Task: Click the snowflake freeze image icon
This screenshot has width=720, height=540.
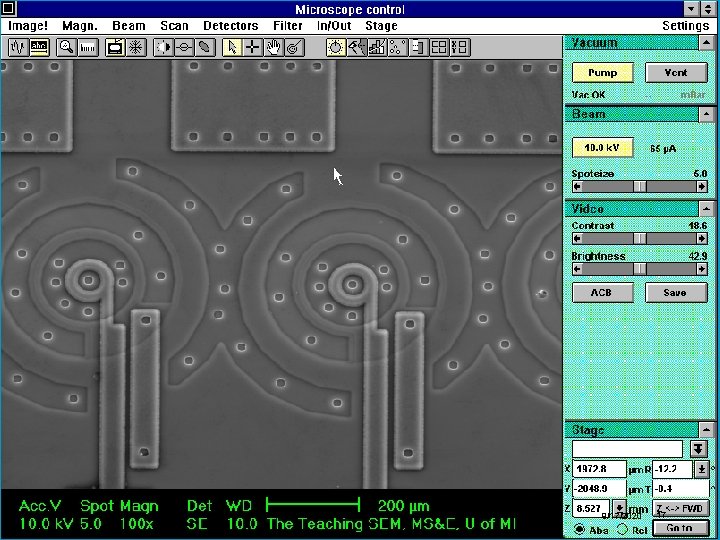Action: (136, 47)
